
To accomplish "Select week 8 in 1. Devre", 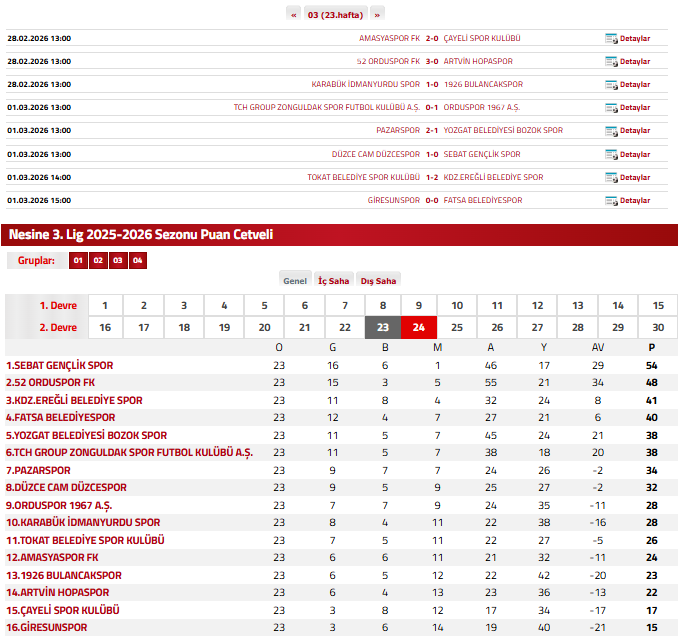I will point(383,305).
